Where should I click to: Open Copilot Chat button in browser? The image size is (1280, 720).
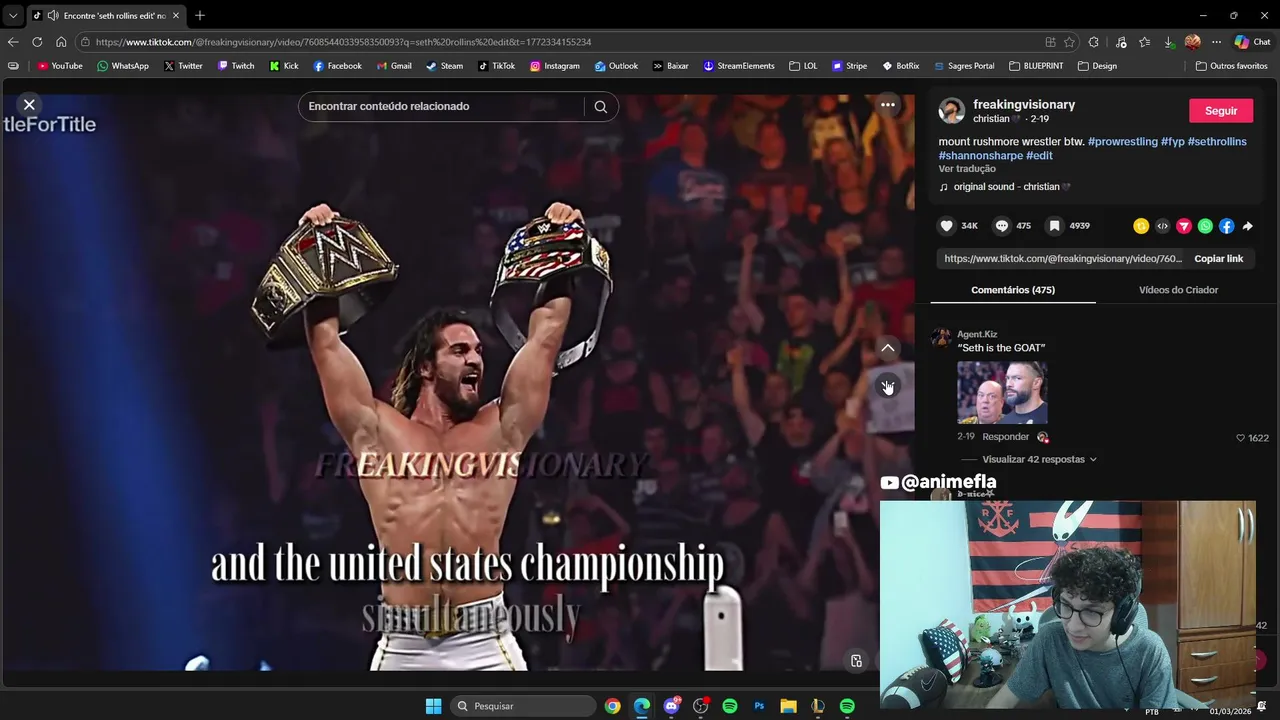tap(1252, 42)
